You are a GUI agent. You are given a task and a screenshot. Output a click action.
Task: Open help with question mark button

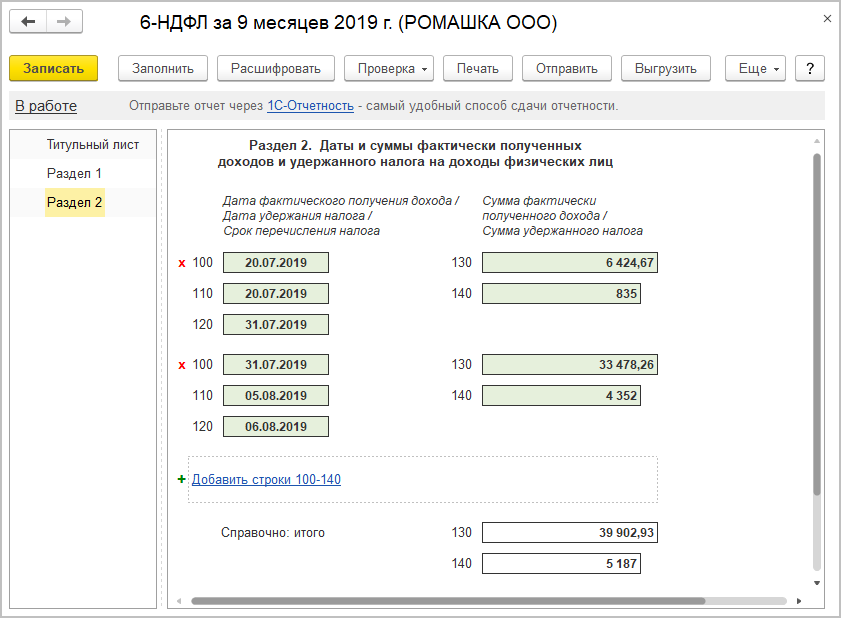click(809, 68)
